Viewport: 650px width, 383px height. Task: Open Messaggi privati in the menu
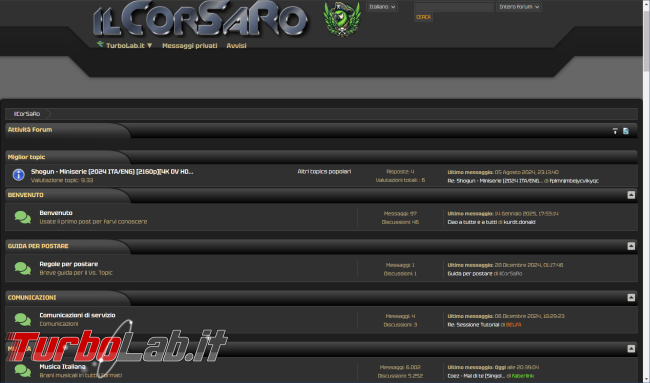point(190,46)
